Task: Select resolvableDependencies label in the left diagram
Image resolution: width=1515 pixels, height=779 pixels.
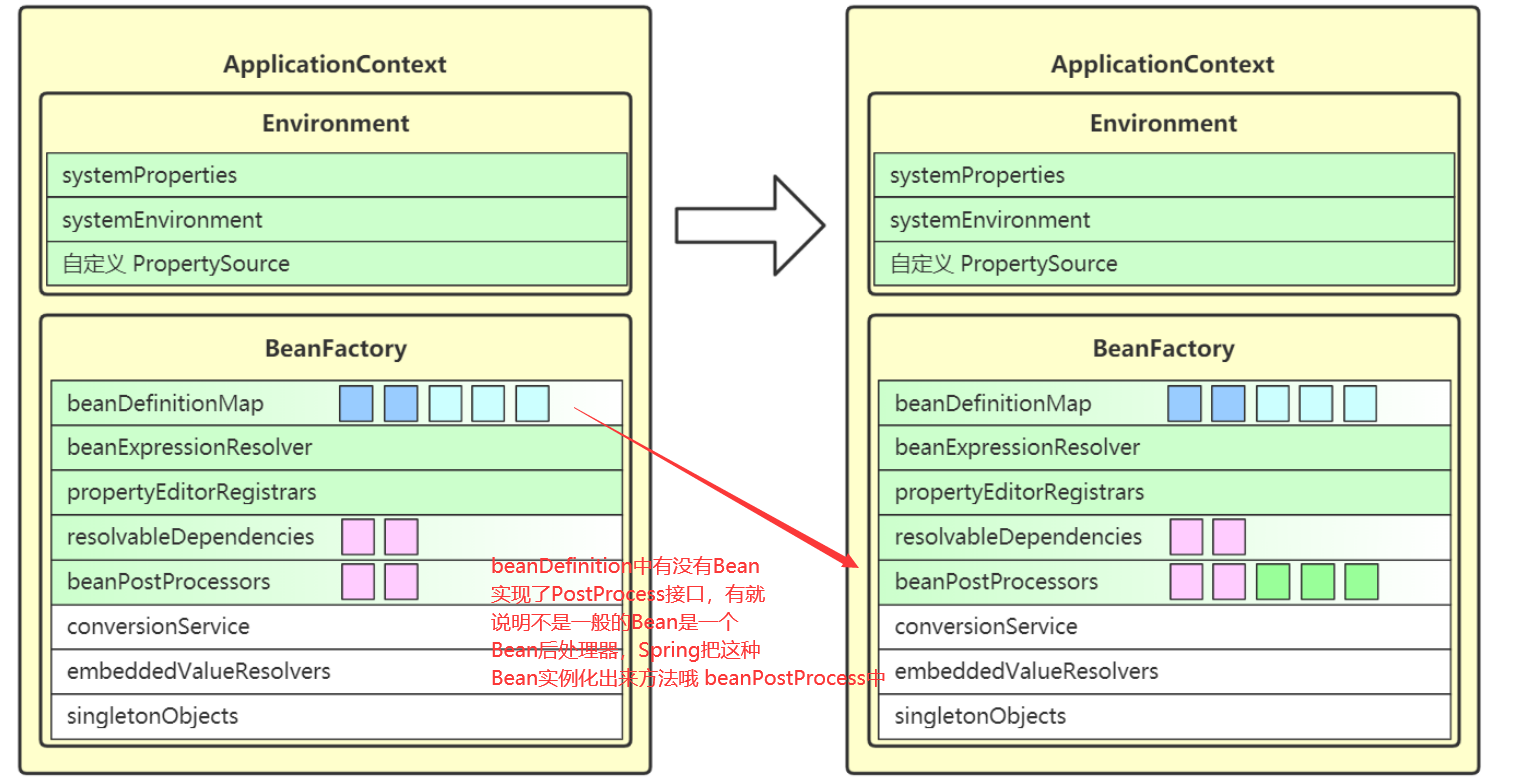Action: (x=190, y=537)
